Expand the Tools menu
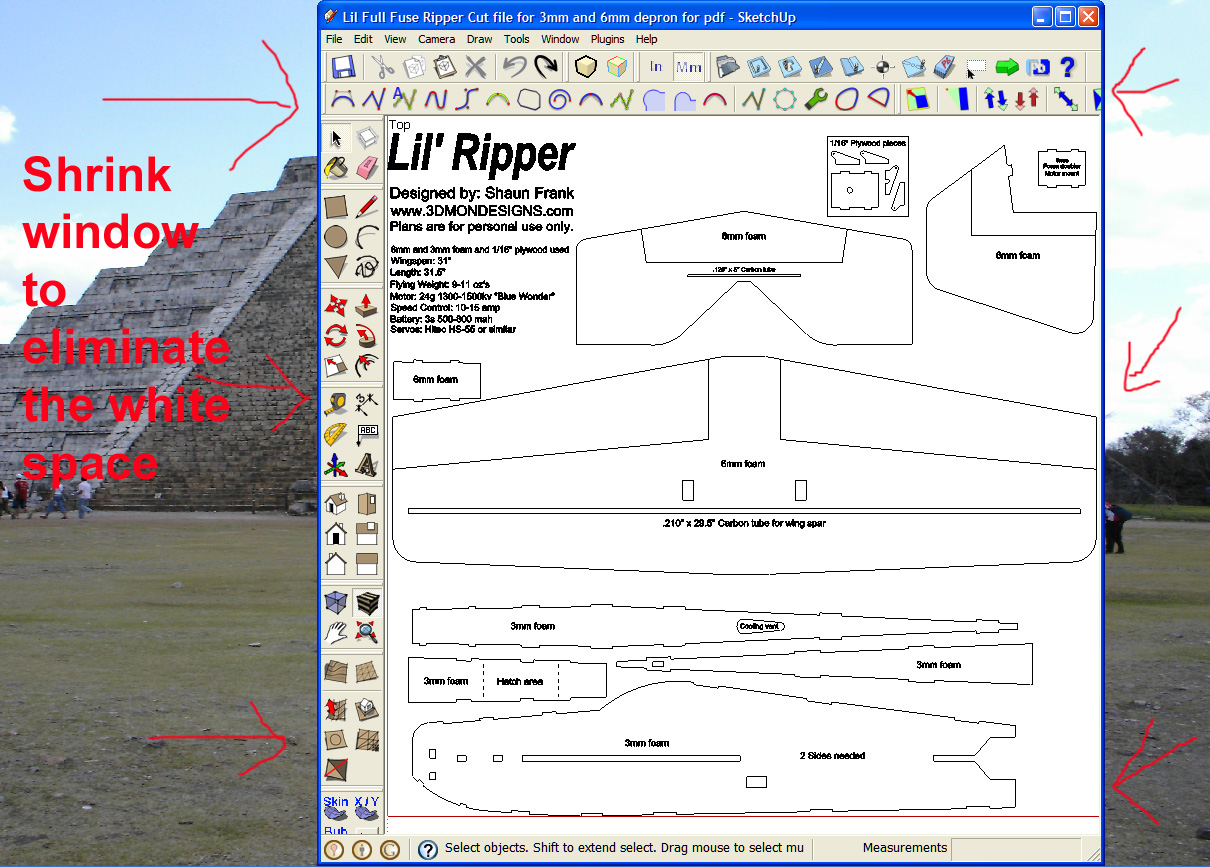Image resolution: width=1210 pixels, height=867 pixels. pos(517,39)
